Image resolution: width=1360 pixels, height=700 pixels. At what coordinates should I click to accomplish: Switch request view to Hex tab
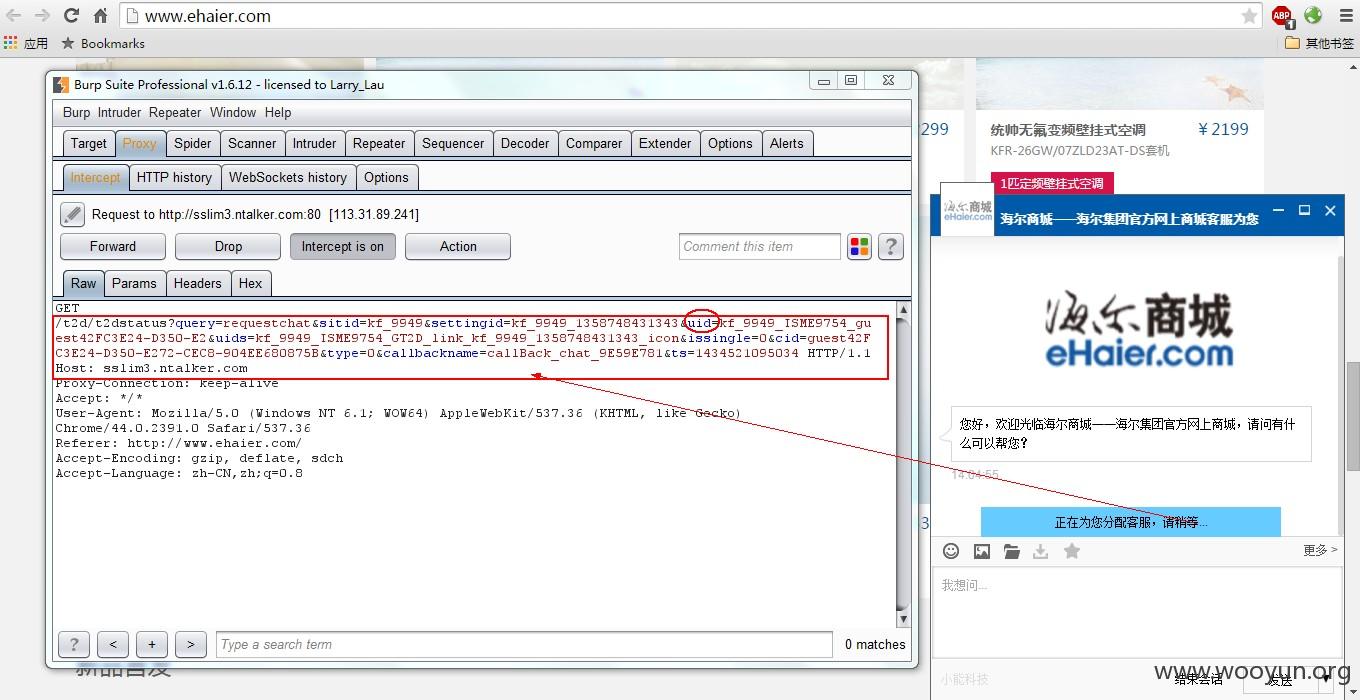pos(250,284)
